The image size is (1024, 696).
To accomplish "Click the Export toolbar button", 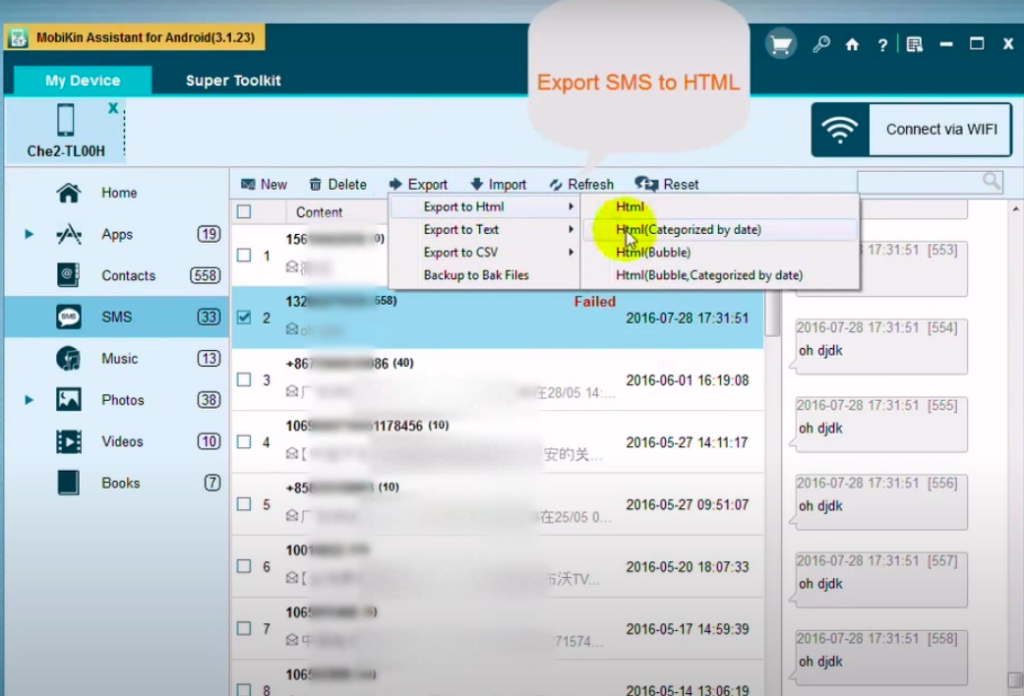I will [x=418, y=184].
